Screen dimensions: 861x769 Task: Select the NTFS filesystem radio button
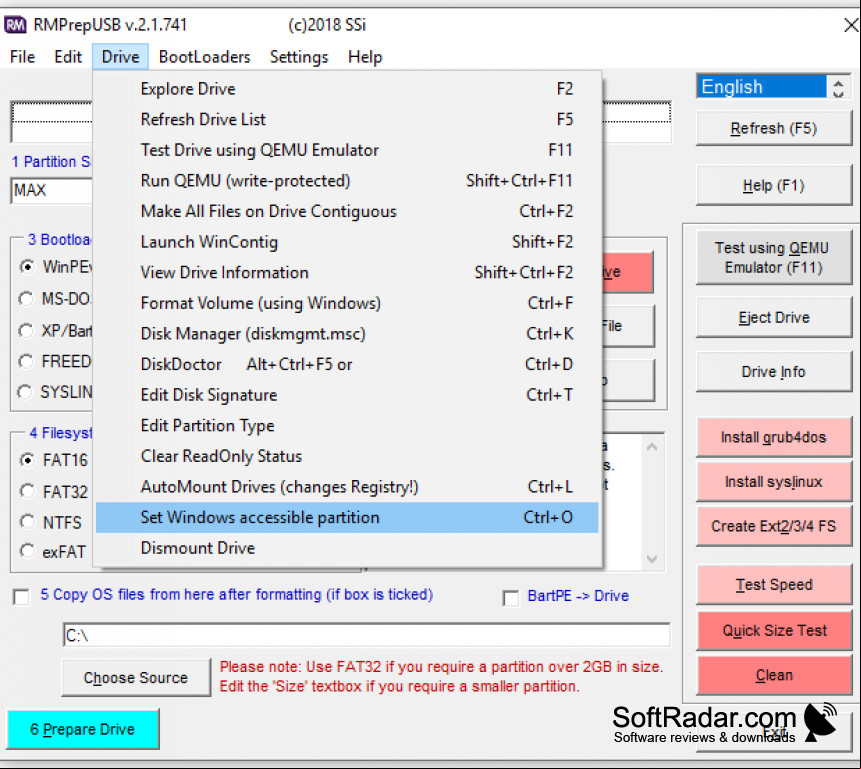coord(27,521)
